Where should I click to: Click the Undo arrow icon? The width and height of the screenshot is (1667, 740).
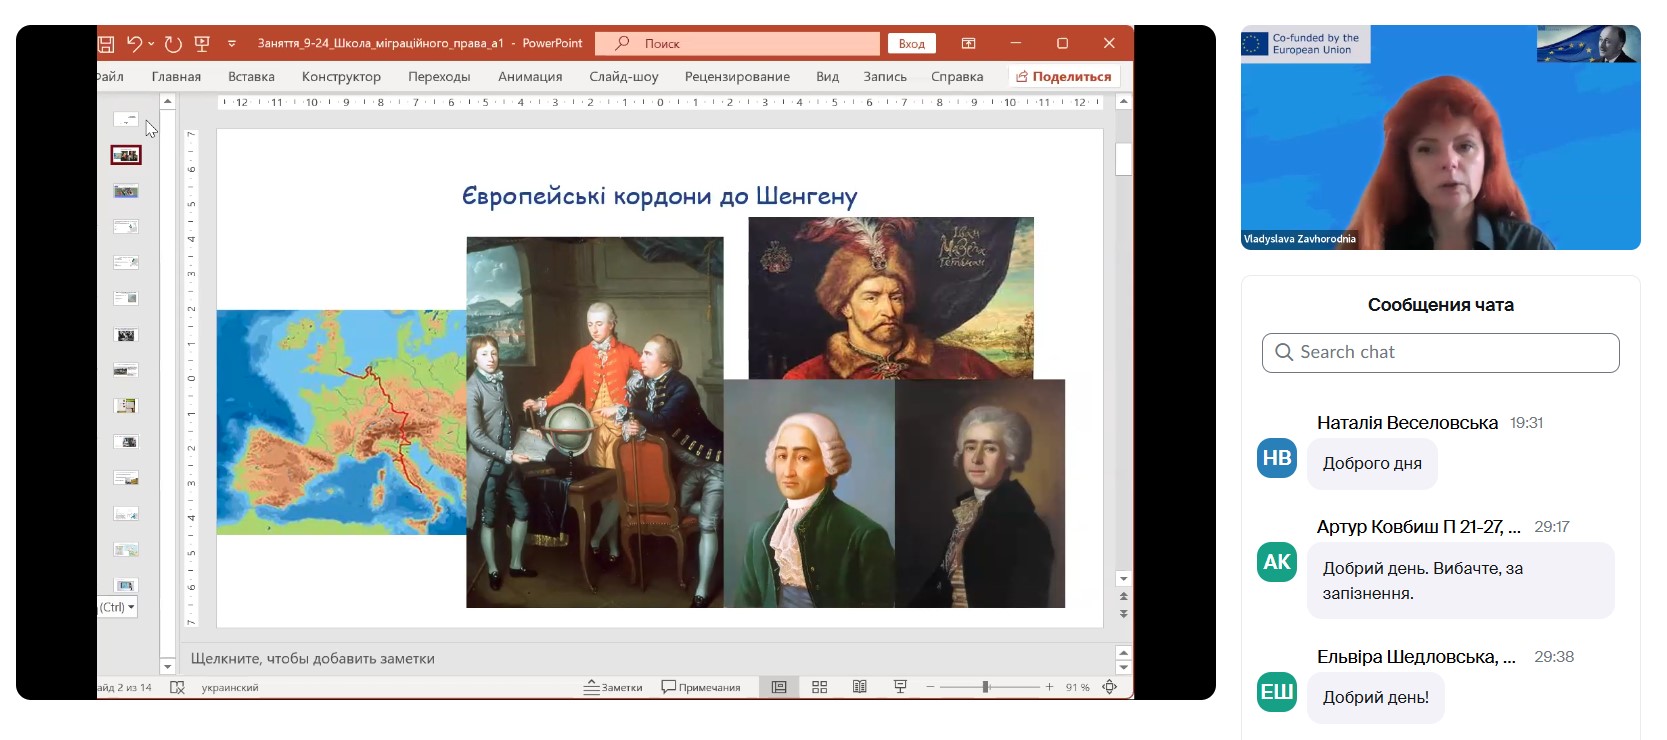pos(134,43)
